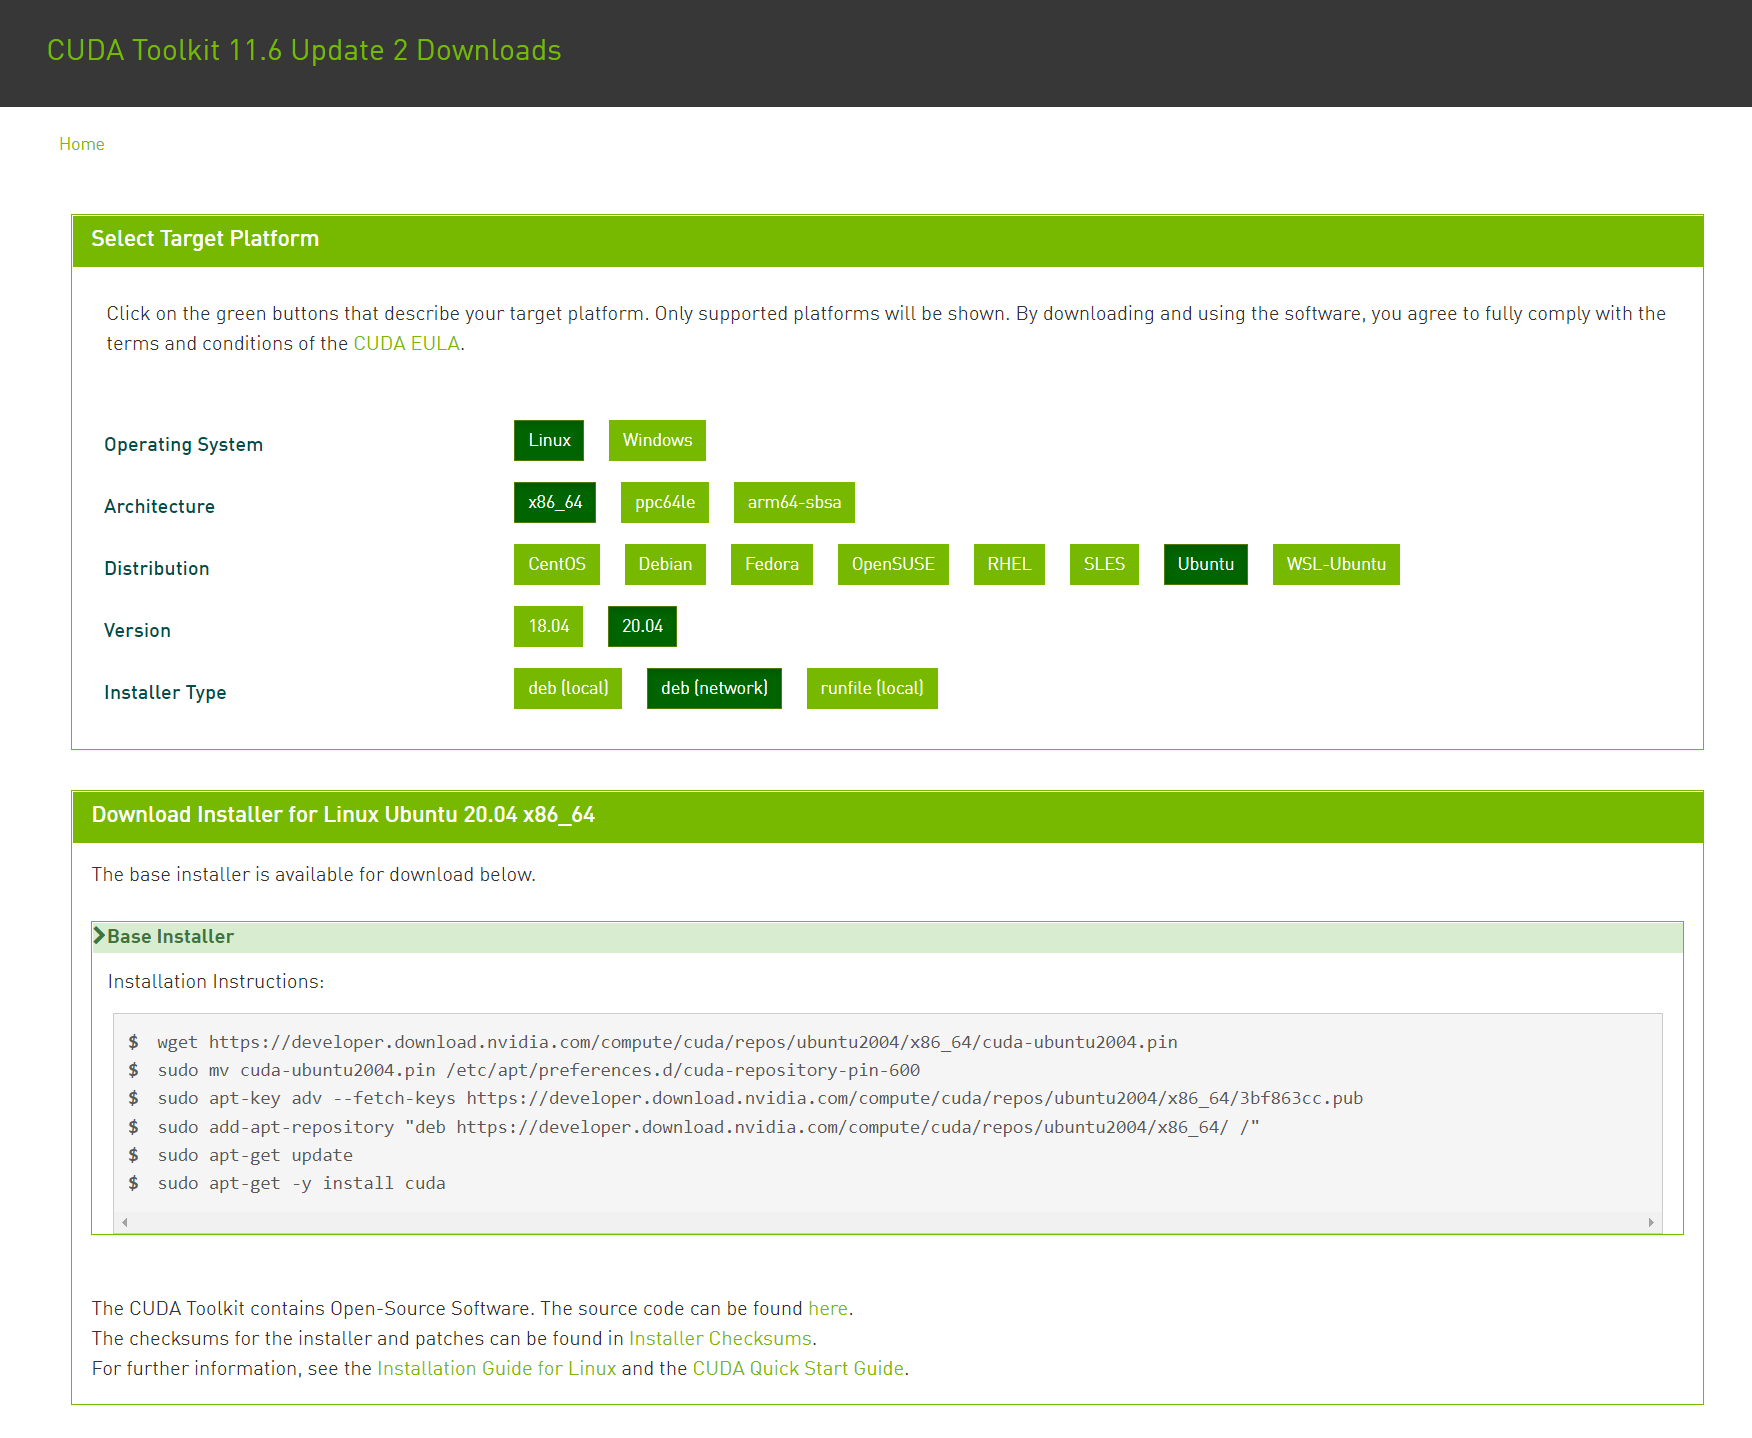
Task: Click the code box left scroll arrow
Action: tap(125, 1222)
